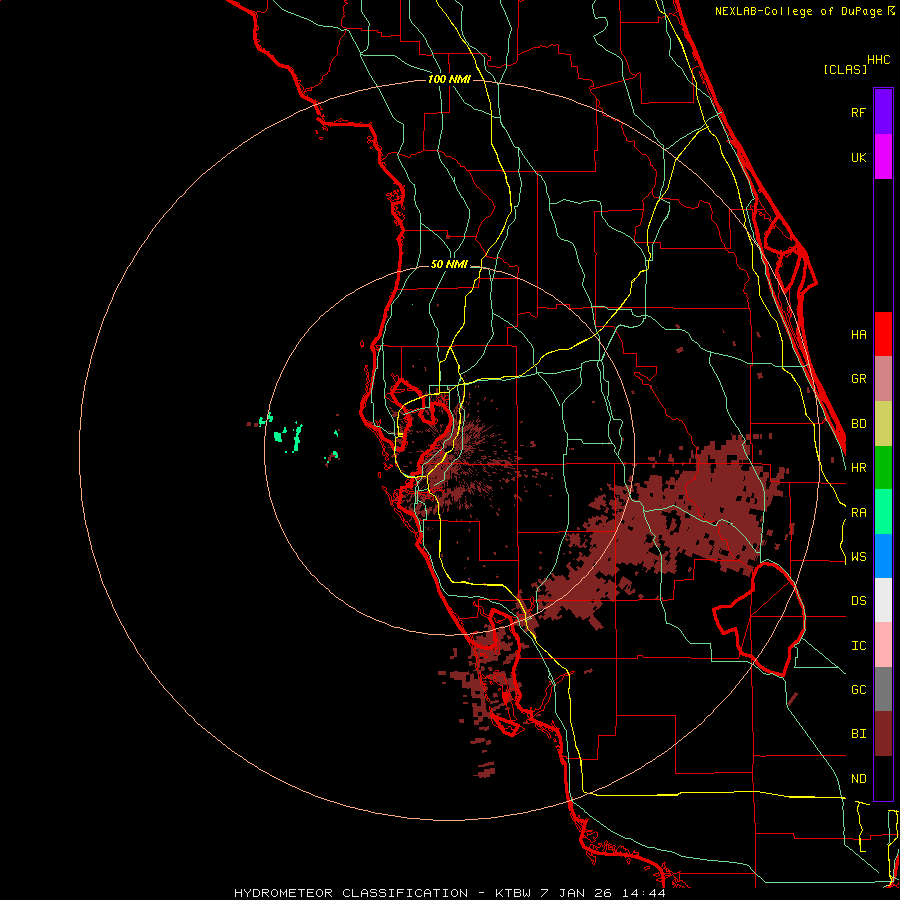Image resolution: width=900 pixels, height=900 pixels.
Task: Click the ND black legend swatch
Action: 883,778
